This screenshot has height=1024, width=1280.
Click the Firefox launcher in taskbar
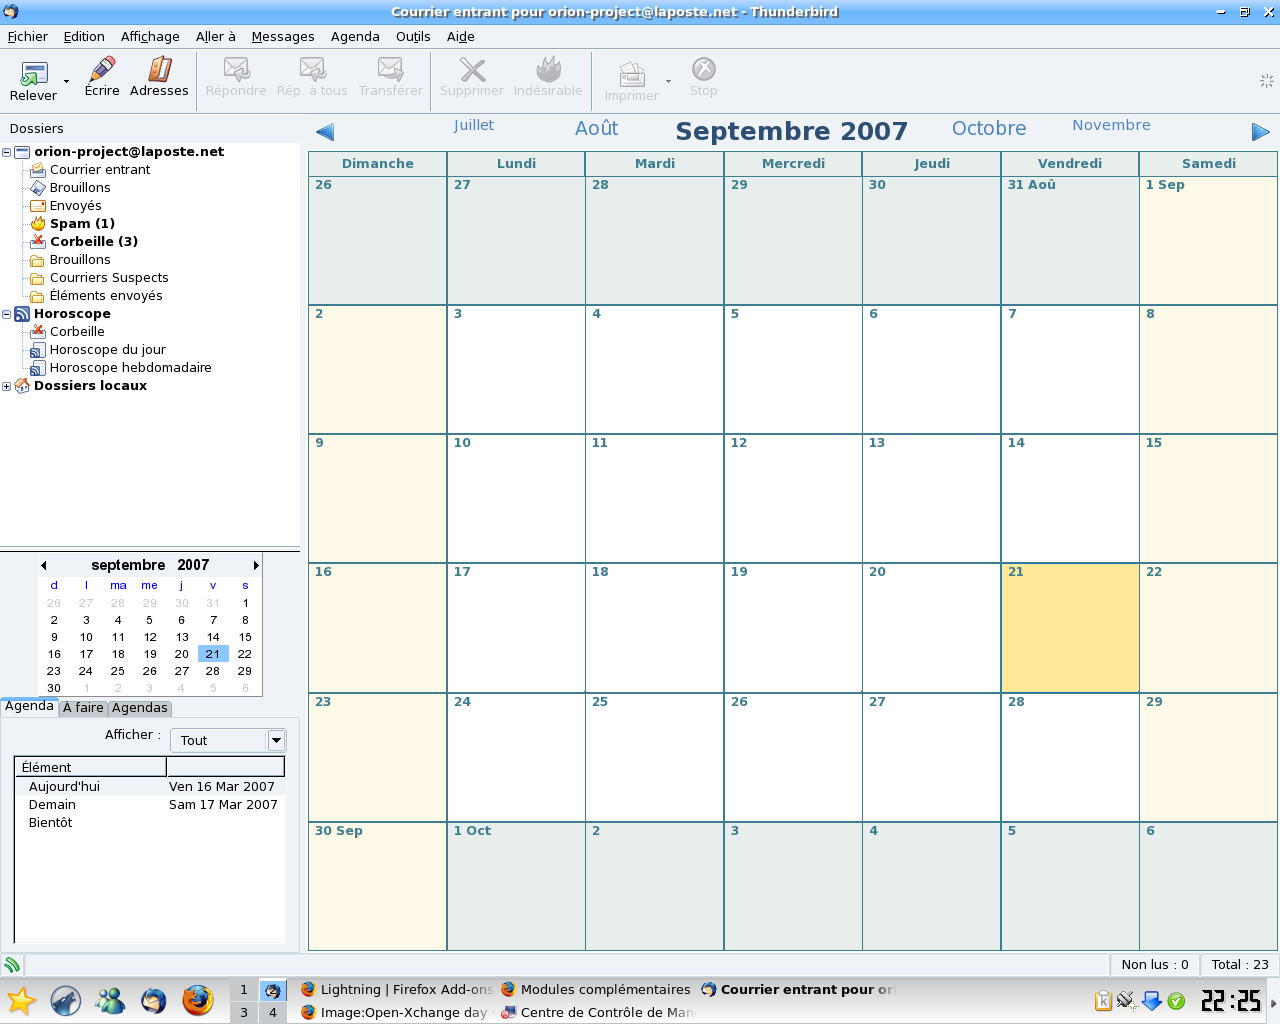coord(198,1000)
